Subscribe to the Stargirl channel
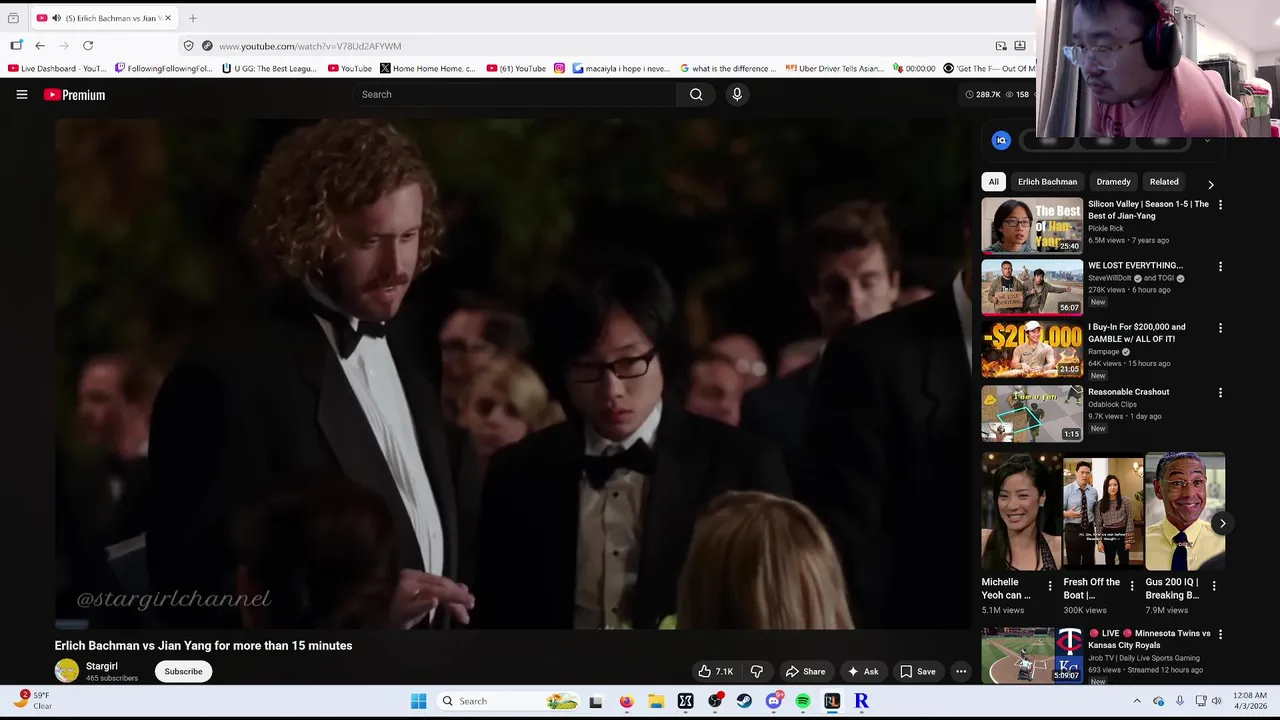The height and width of the screenshot is (720, 1280). click(x=183, y=671)
